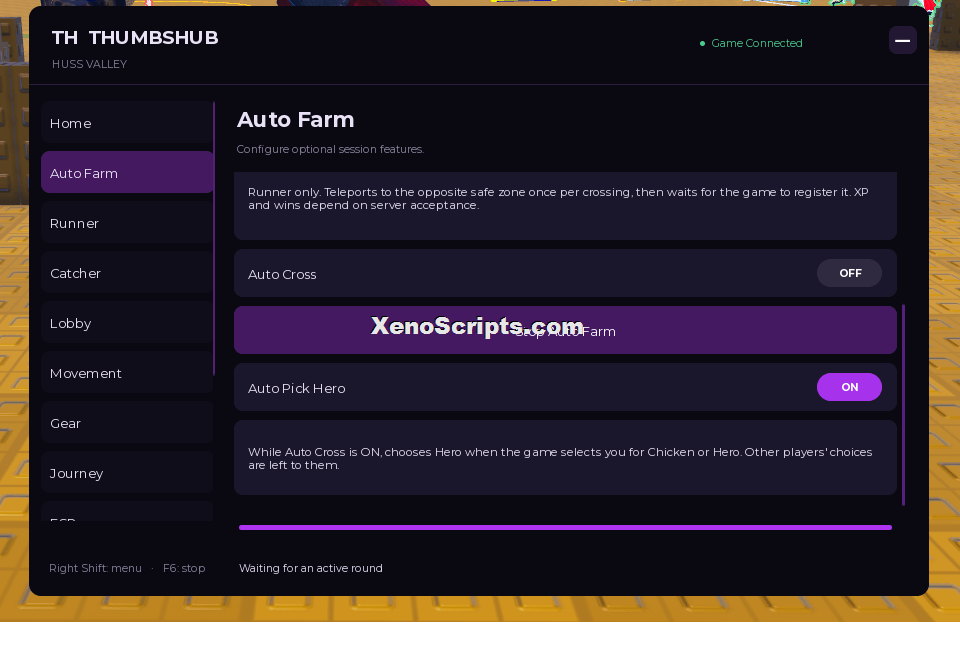Click the purple progress bar
Screen dimensions: 960x652
point(565,527)
